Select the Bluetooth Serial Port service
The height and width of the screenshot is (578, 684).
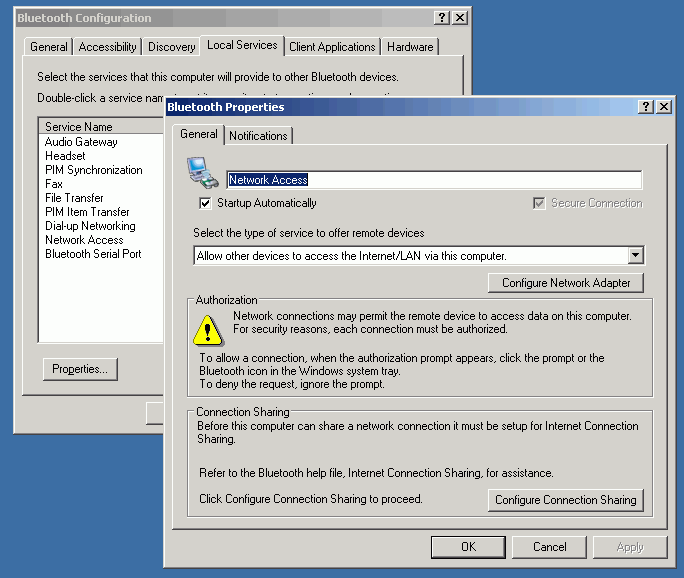(x=93, y=253)
